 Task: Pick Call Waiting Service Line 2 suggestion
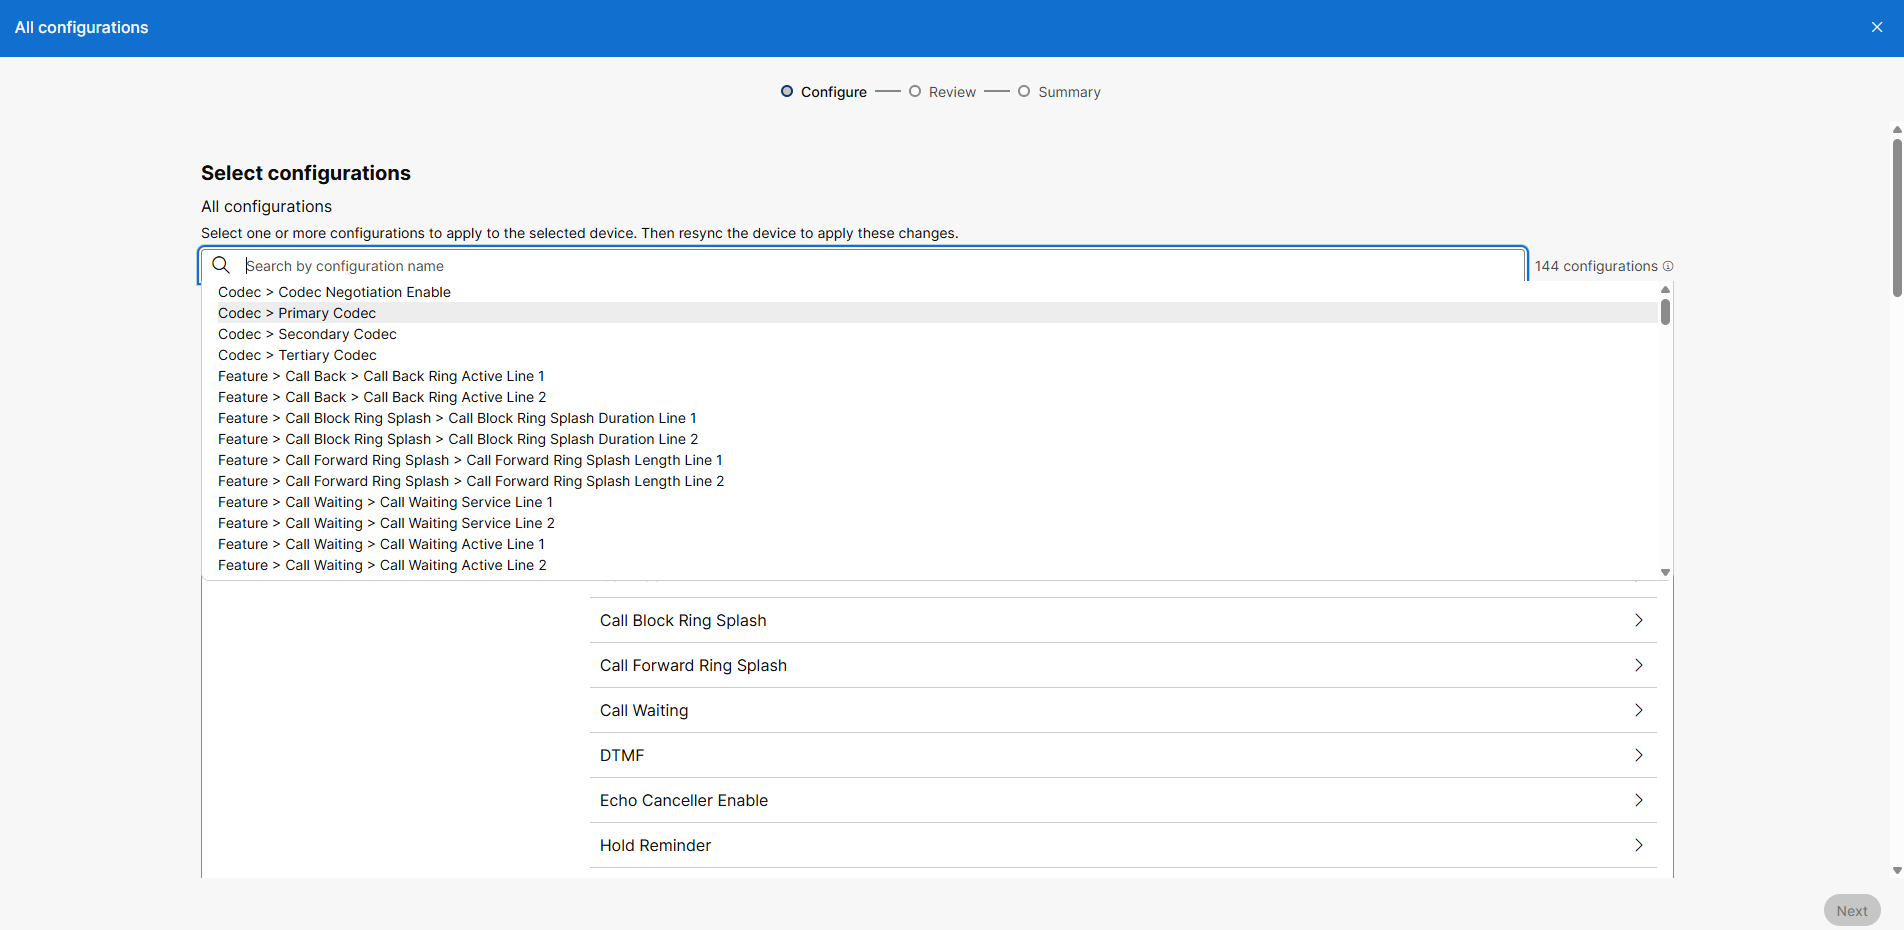pyautogui.click(x=386, y=523)
